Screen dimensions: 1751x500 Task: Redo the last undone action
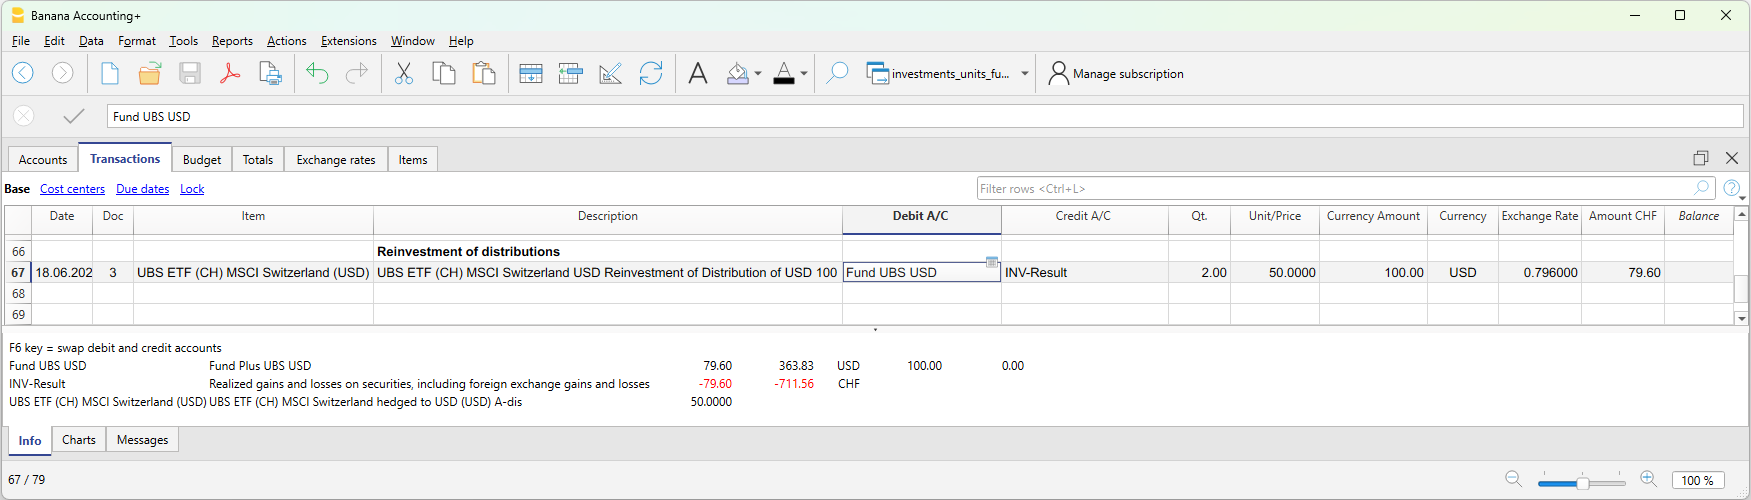(356, 73)
